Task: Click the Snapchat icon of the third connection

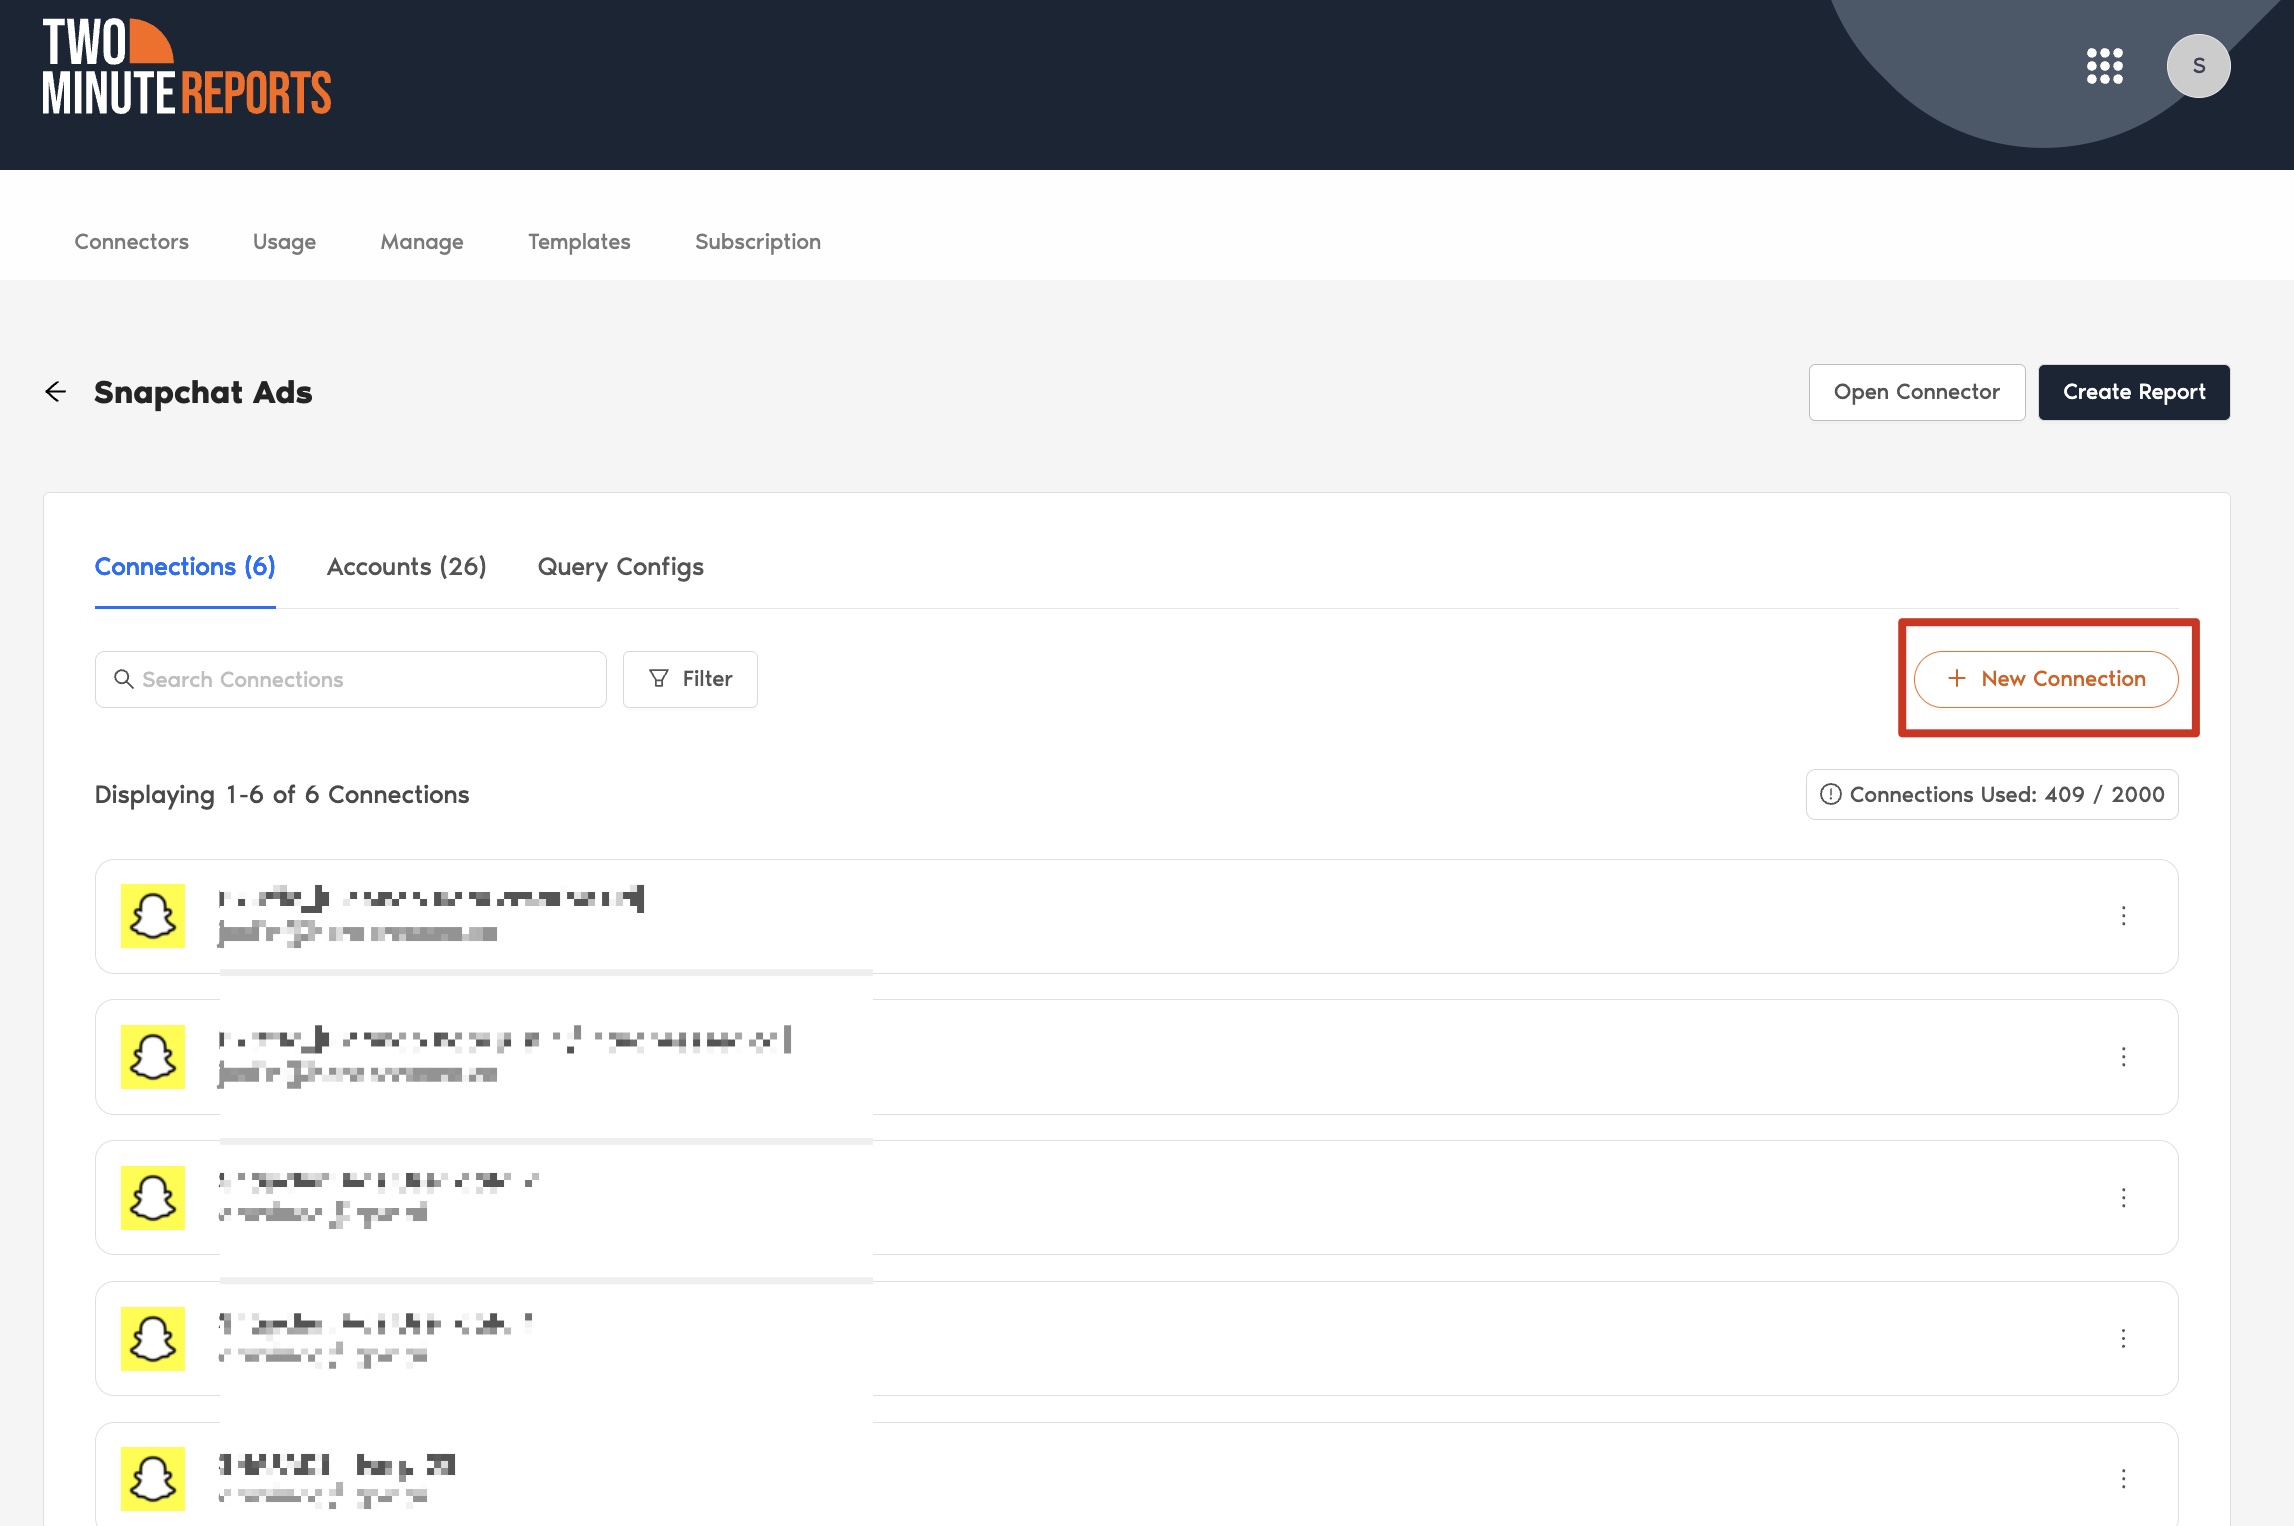Action: 153,1198
